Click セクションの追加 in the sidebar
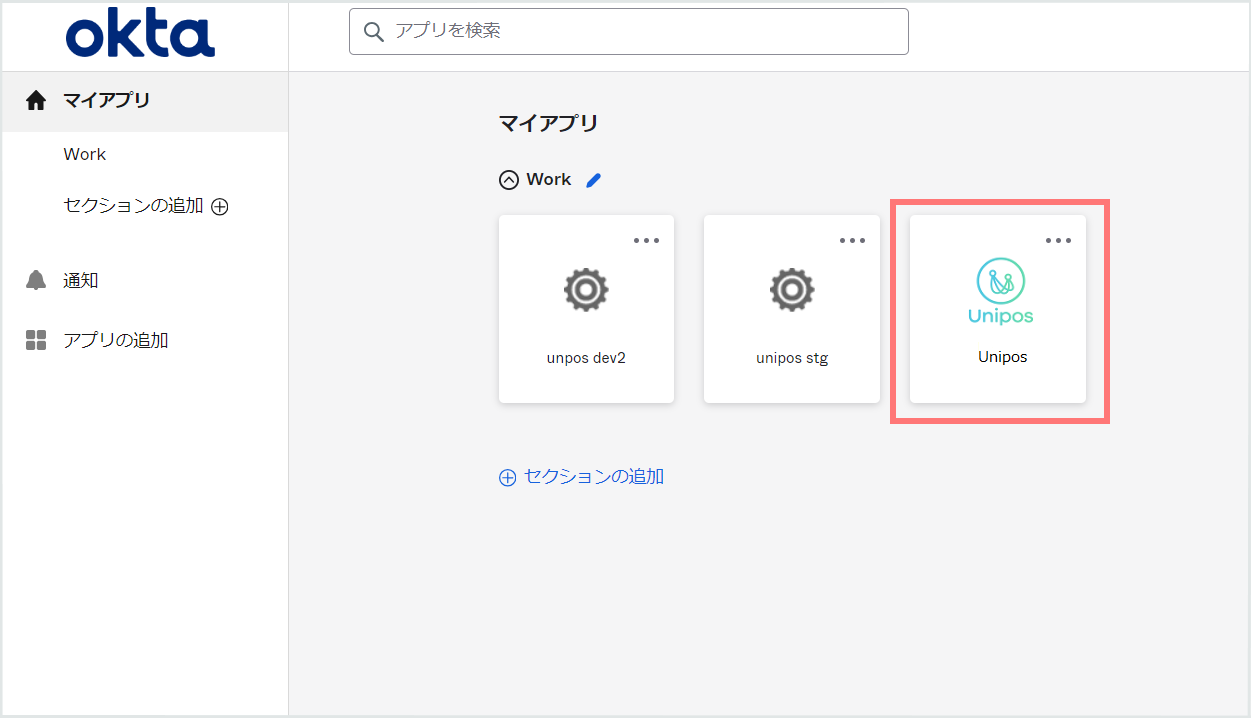 133,206
